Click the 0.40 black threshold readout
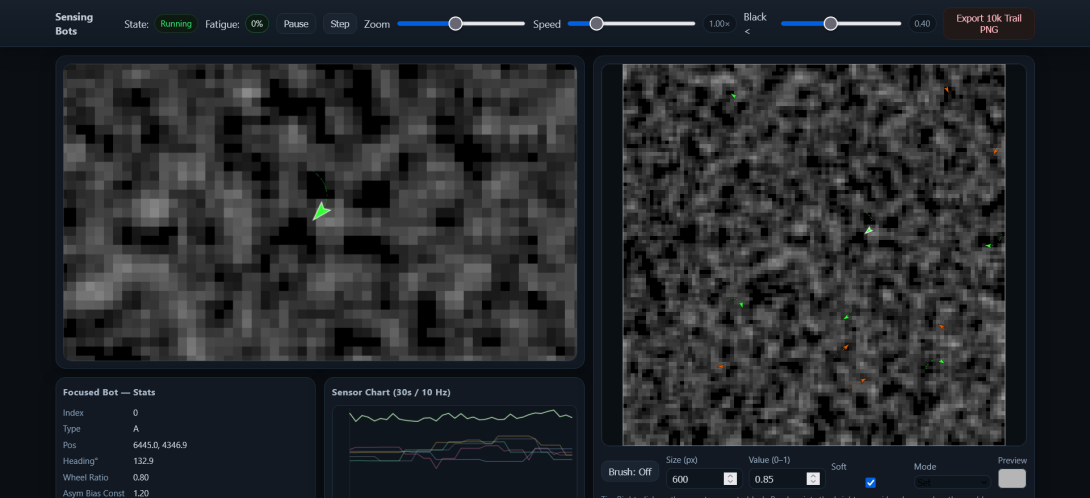The image size is (1090, 498). point(922,24)
